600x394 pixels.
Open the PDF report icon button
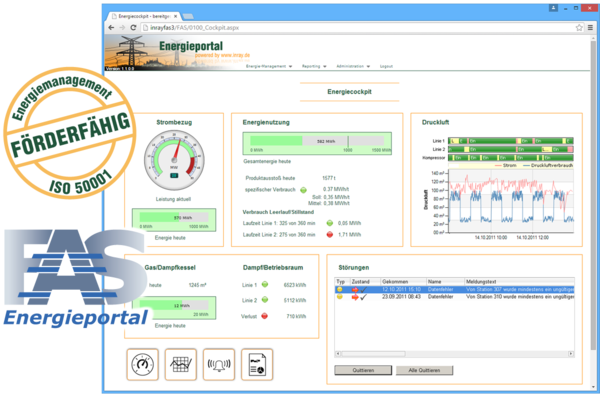coord(257,364)
